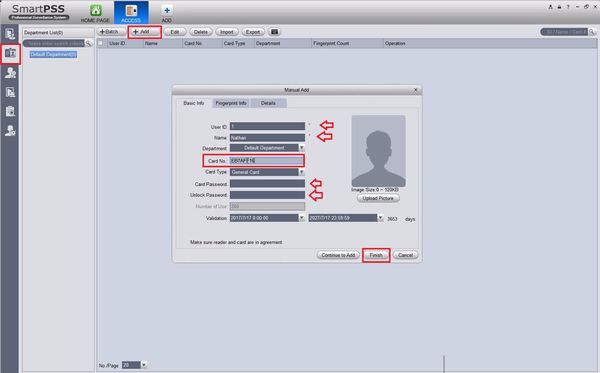The height and width of the screenshot is (373, 600).
Task: Select the ACCESS module icon
Action: coord(131,11)
